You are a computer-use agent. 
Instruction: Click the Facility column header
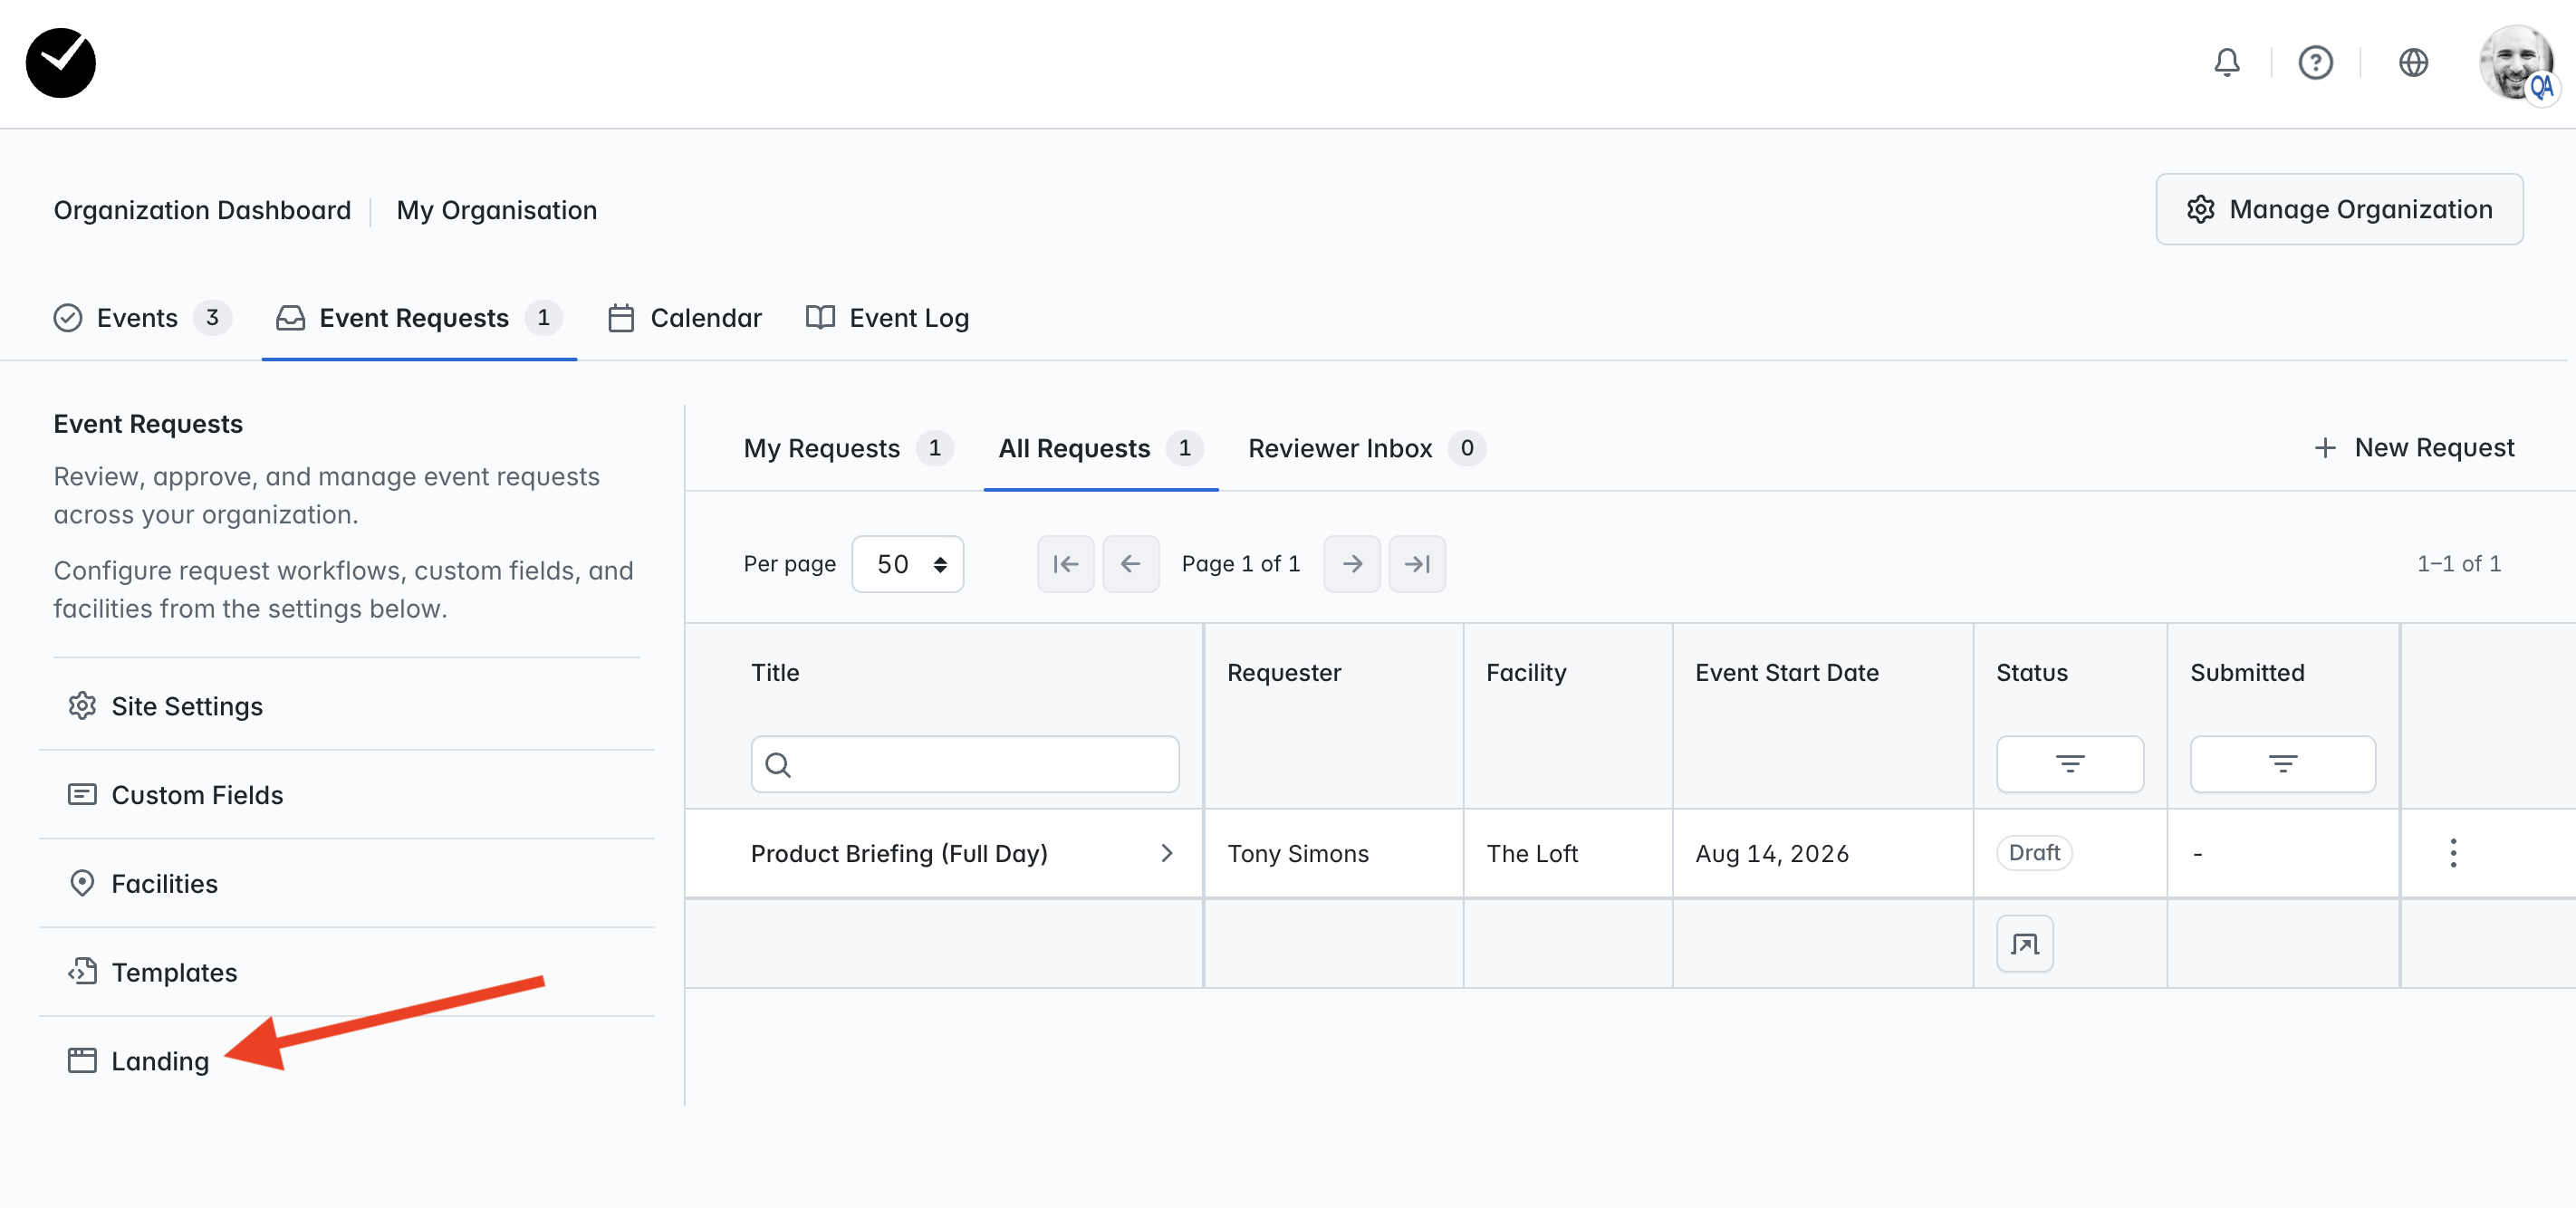(1525, 673)
